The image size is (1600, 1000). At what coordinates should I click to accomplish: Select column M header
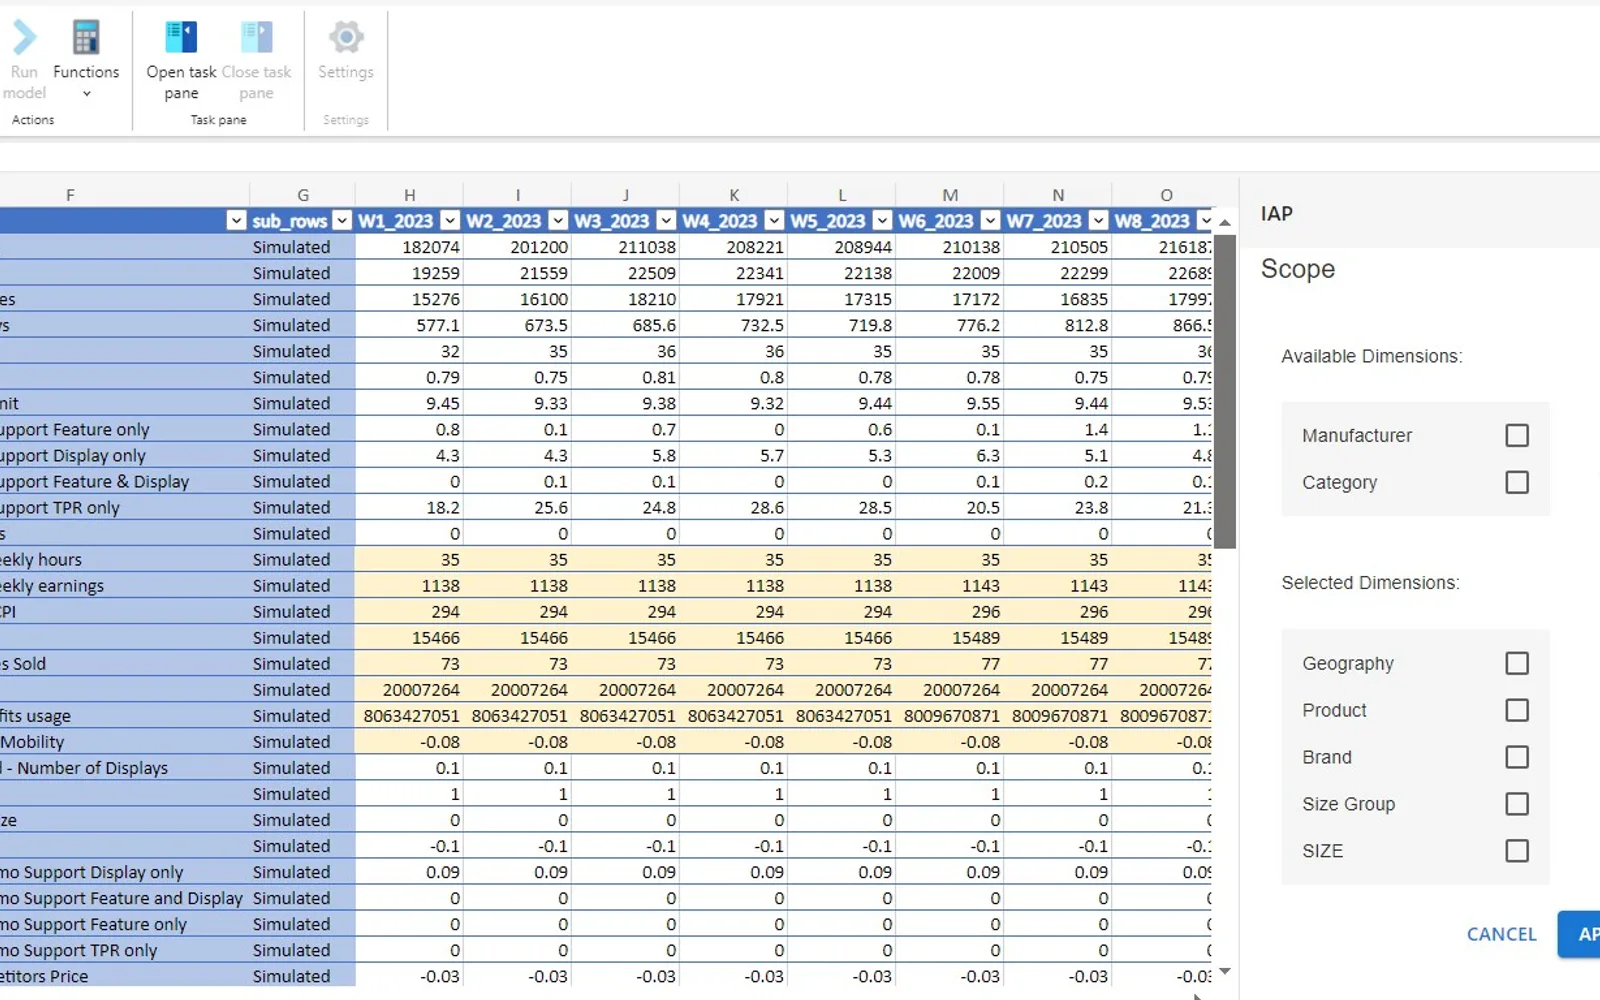[950, 195]
